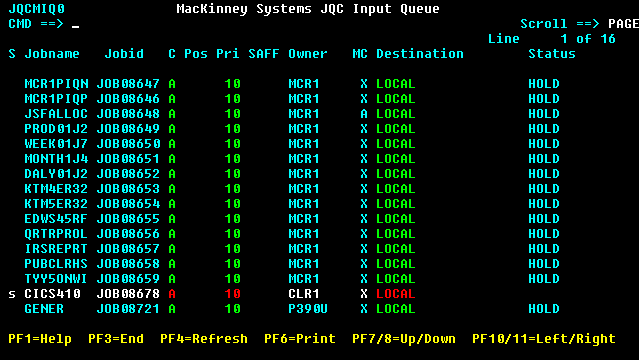Click the PF3=End key label
The image size is (639, 360).
[116, 339]
